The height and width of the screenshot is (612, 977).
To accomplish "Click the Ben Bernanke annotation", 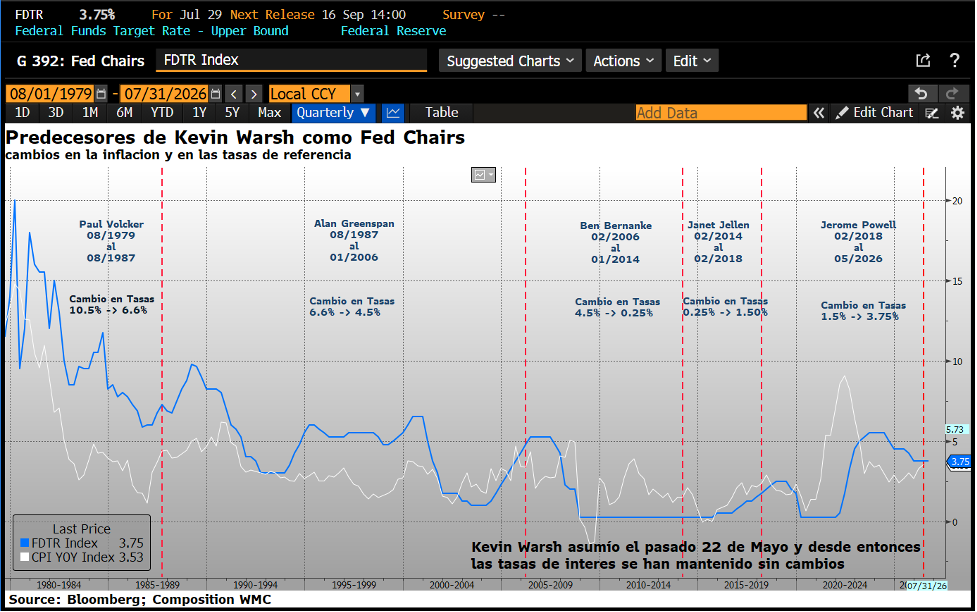I will pyautogui.click(x=616, y=242).
